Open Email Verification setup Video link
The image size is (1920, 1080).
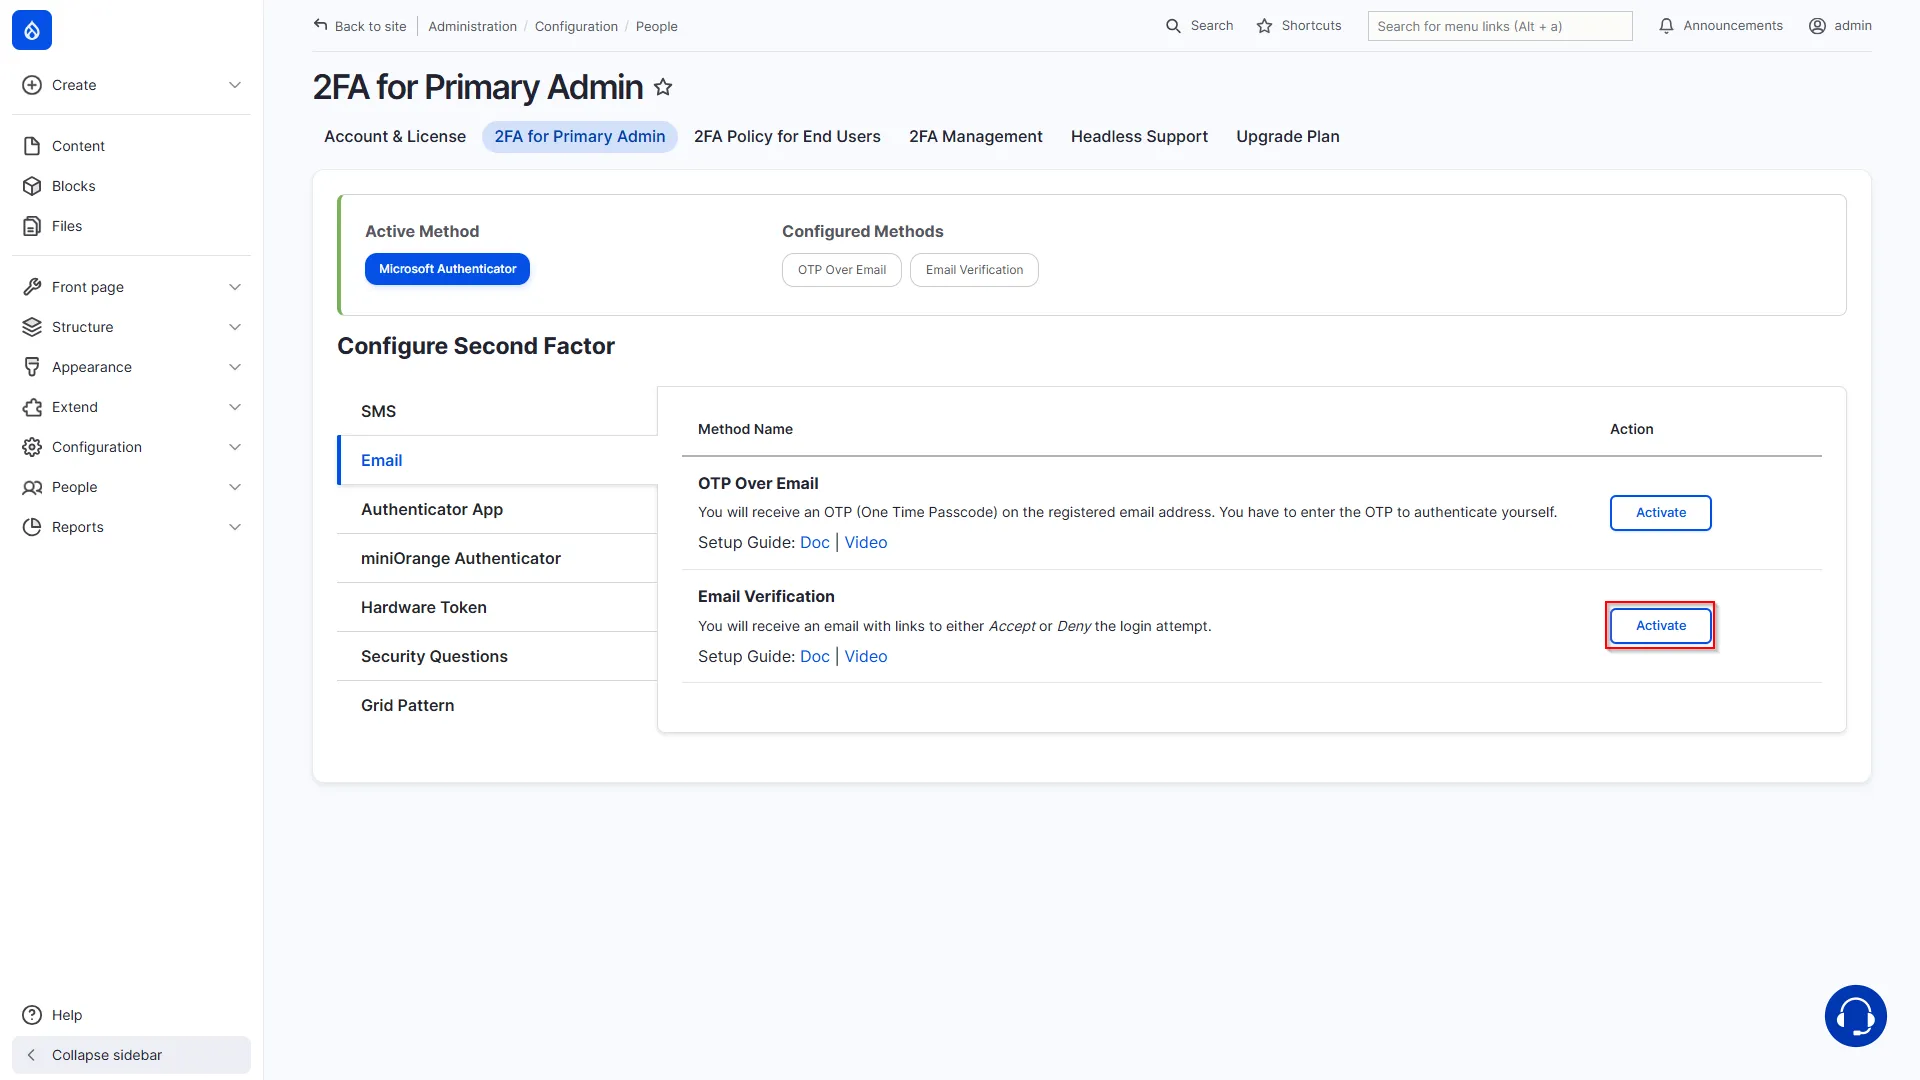tap(865, 656)
